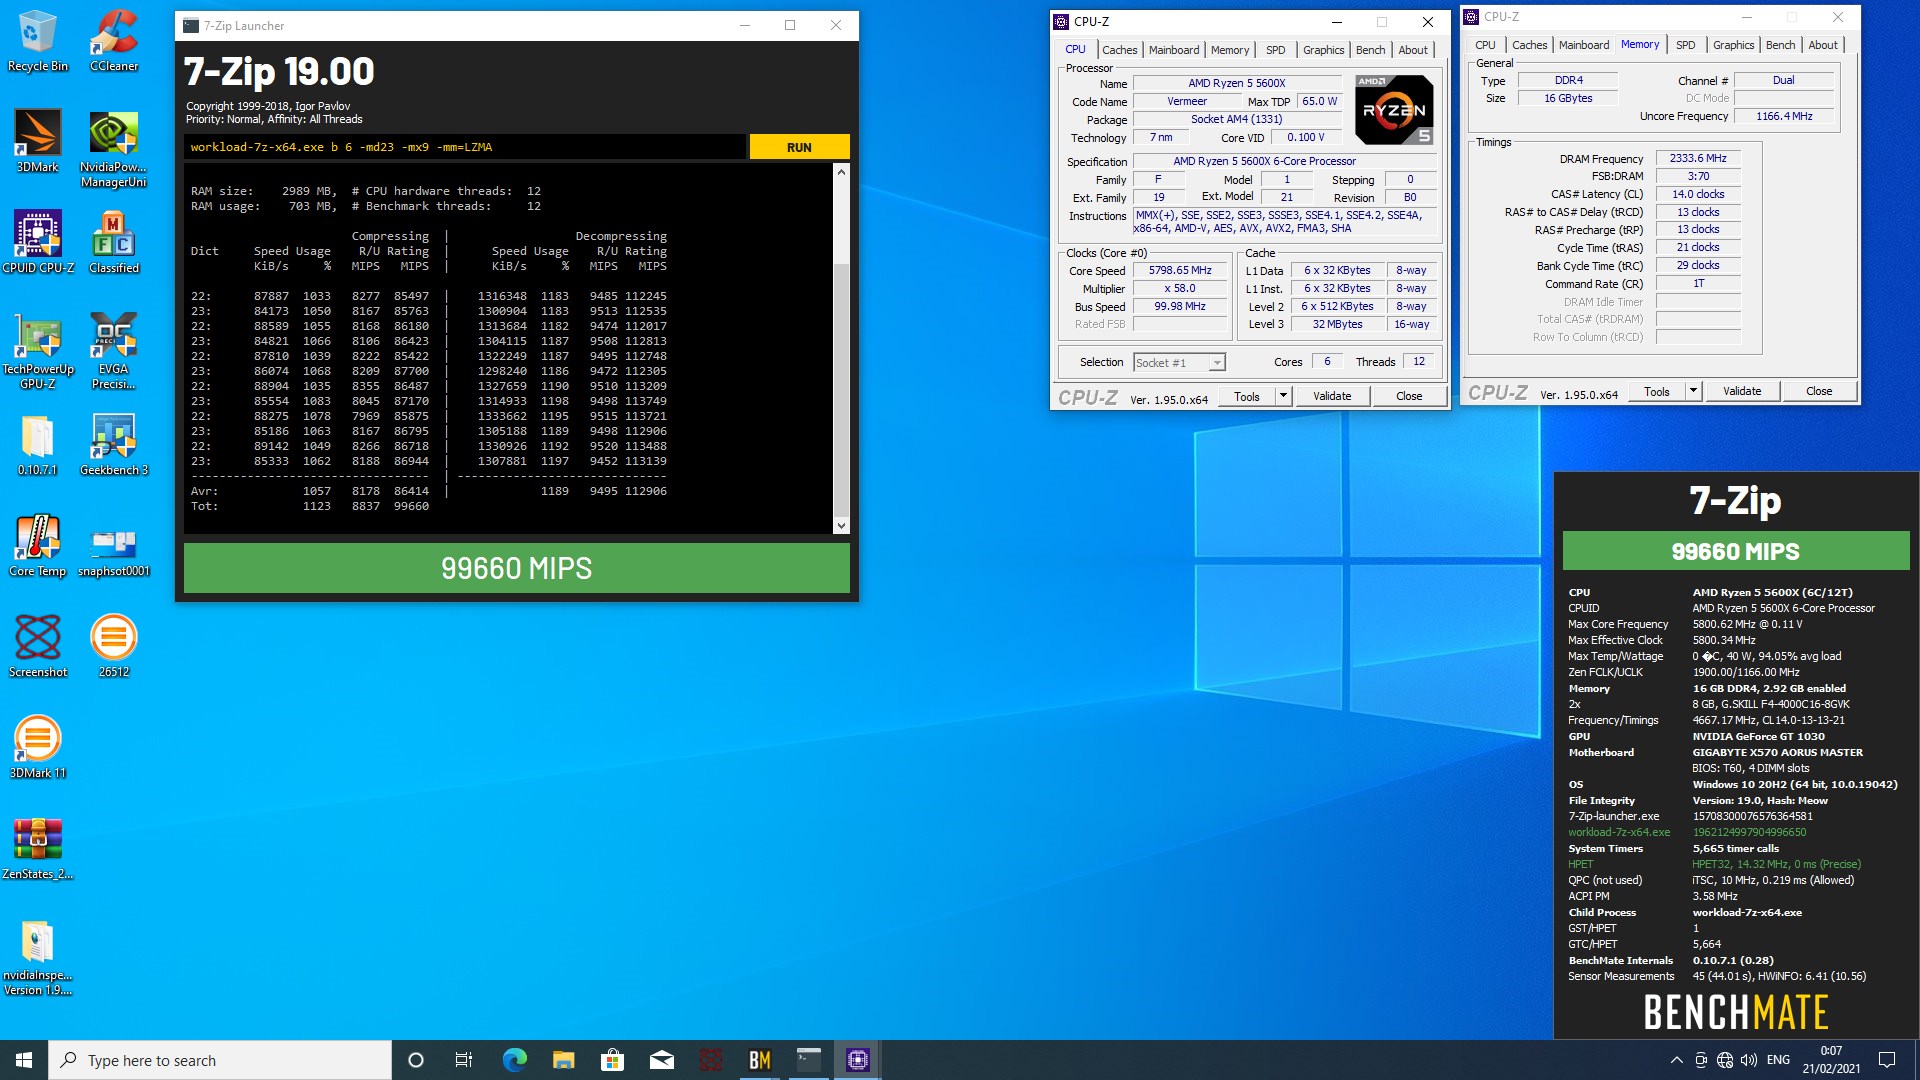Screen dimensions: 1920x1080
Task: Switch to the CPU-Z taskbar icon
Action: tap(858, 1060)
